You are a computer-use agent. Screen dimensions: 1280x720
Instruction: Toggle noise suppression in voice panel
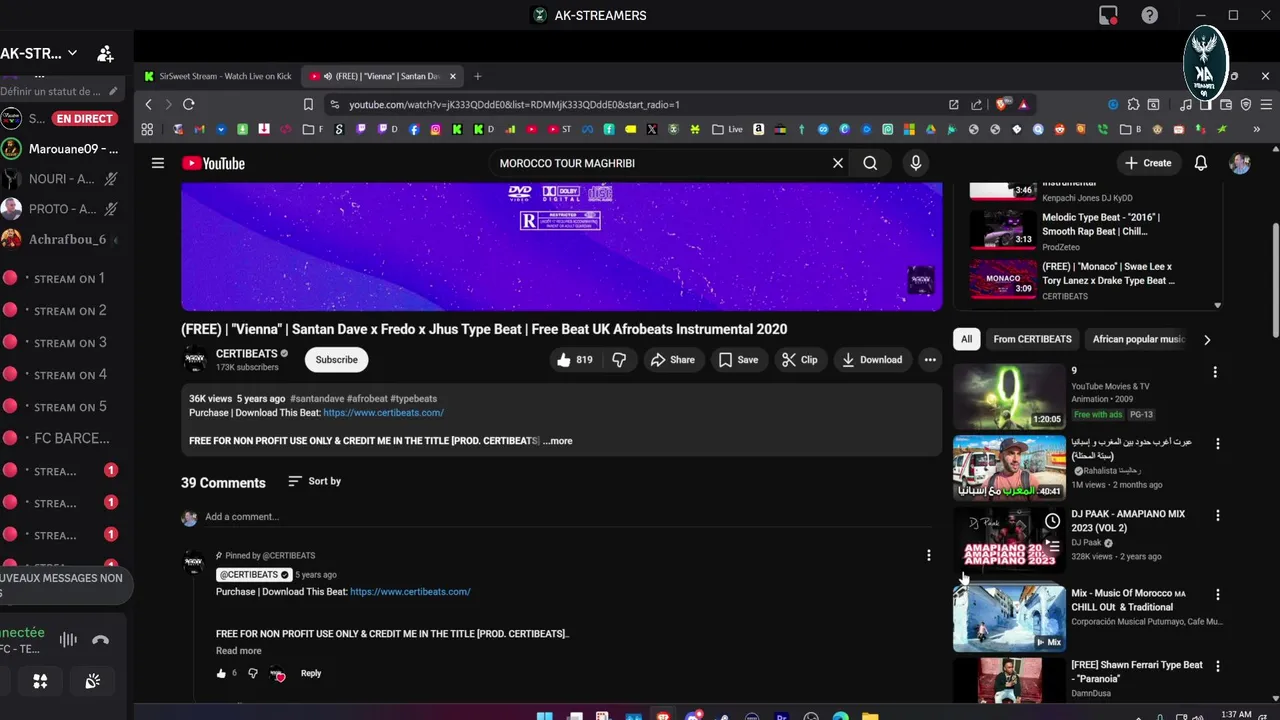click(x=68, y=640)
